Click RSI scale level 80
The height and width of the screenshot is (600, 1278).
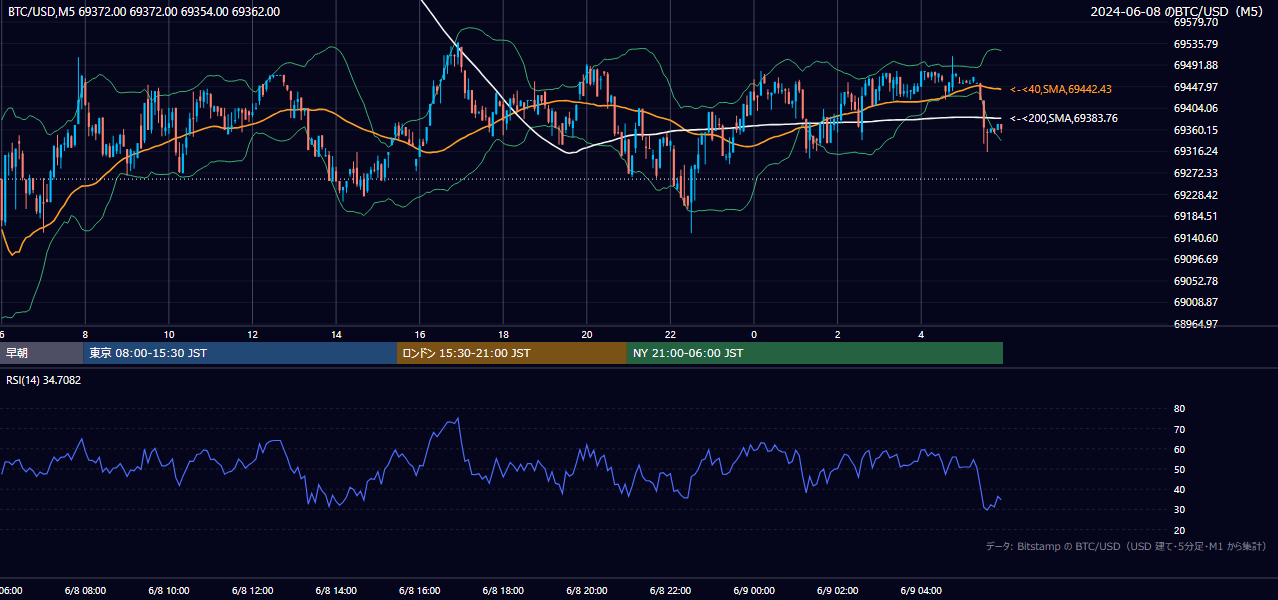point(1180,409)
